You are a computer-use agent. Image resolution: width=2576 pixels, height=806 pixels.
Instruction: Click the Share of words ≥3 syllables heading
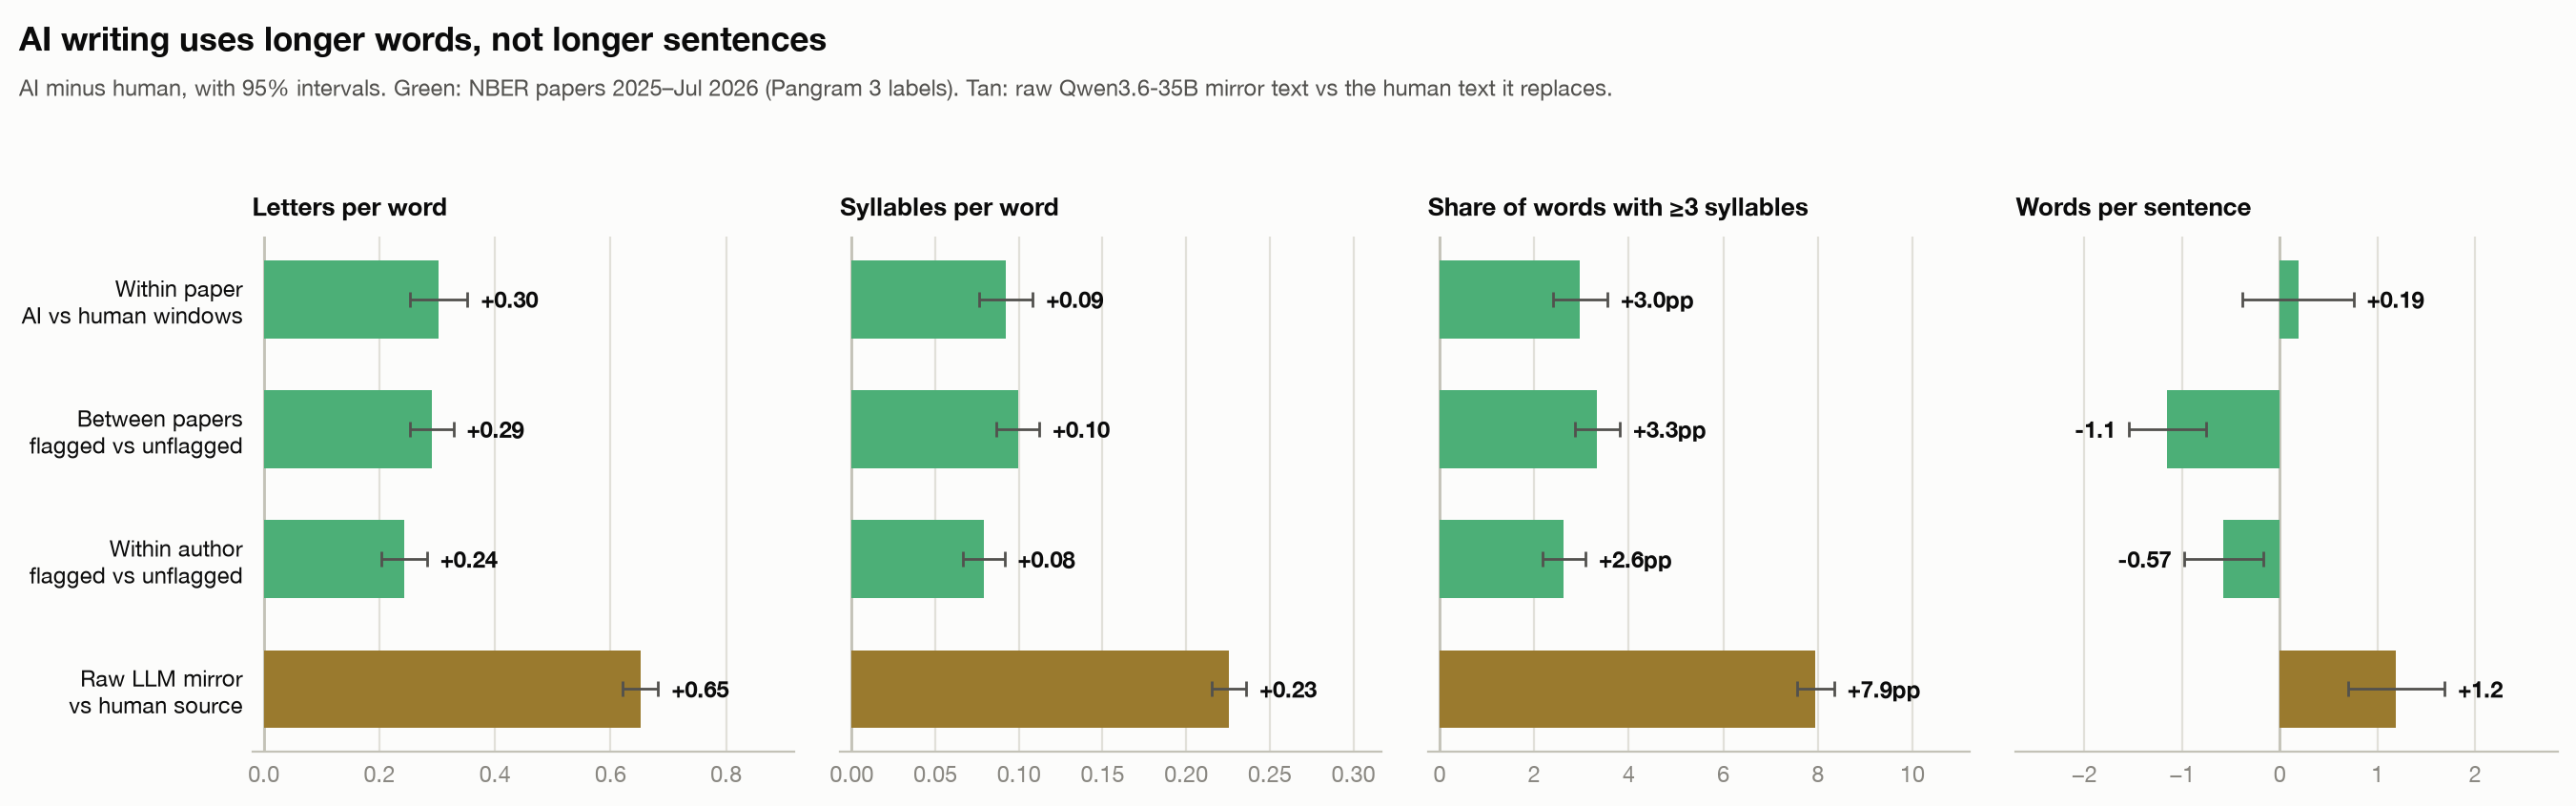pyautogui.click(x=1618, y=207)
